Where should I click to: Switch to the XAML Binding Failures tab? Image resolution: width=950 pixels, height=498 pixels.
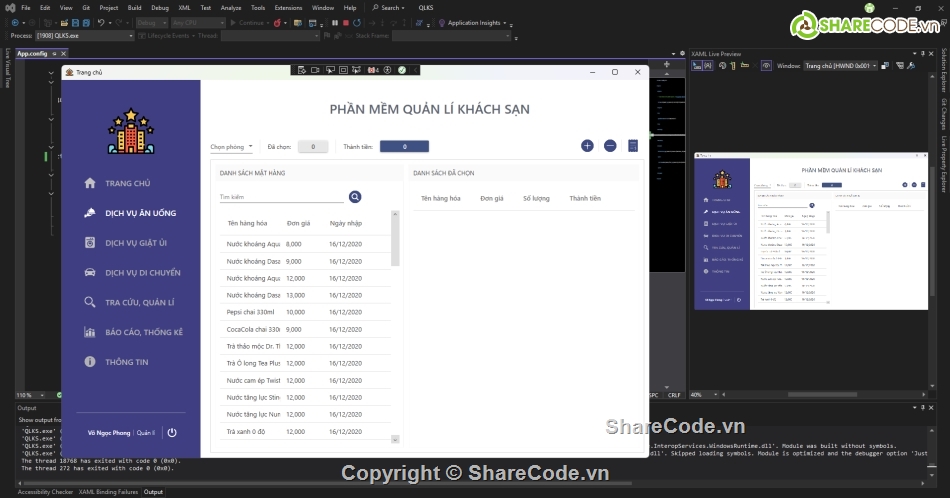(x=107, y=492)
